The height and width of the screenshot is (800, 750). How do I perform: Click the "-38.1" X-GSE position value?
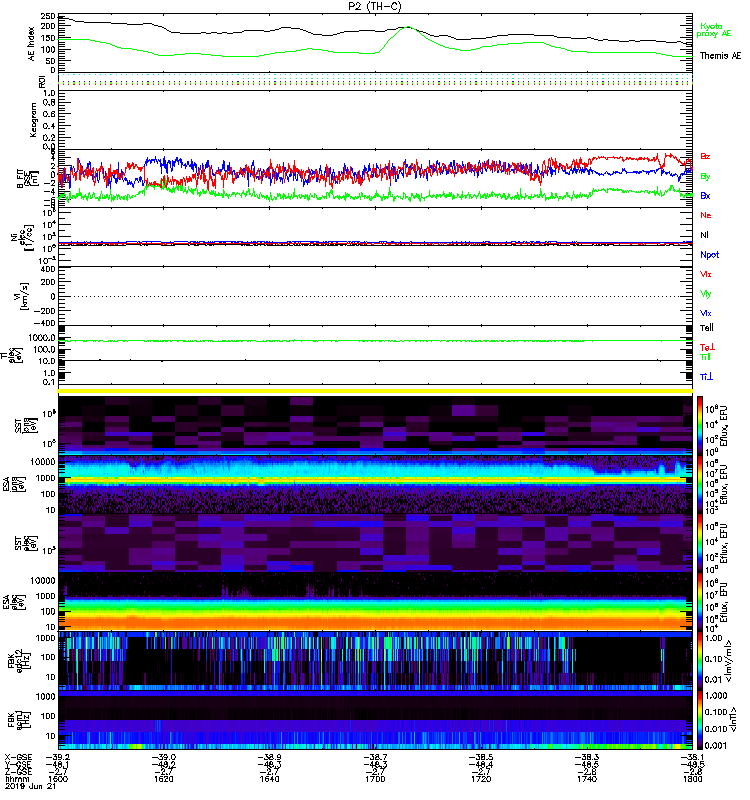tap(692, 758)
